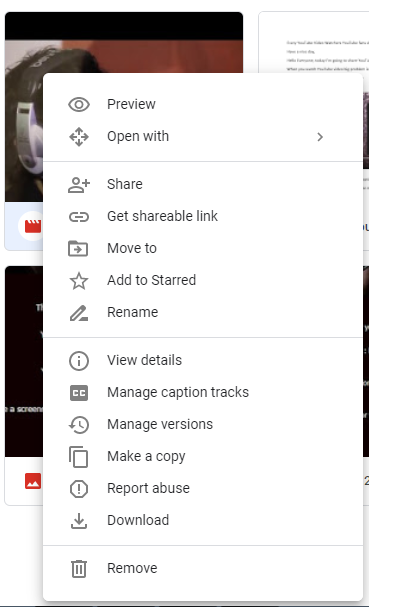The height and width of the screenshot is (607, 404).
Task: Click the chain link icon
Action: [79, 217]
